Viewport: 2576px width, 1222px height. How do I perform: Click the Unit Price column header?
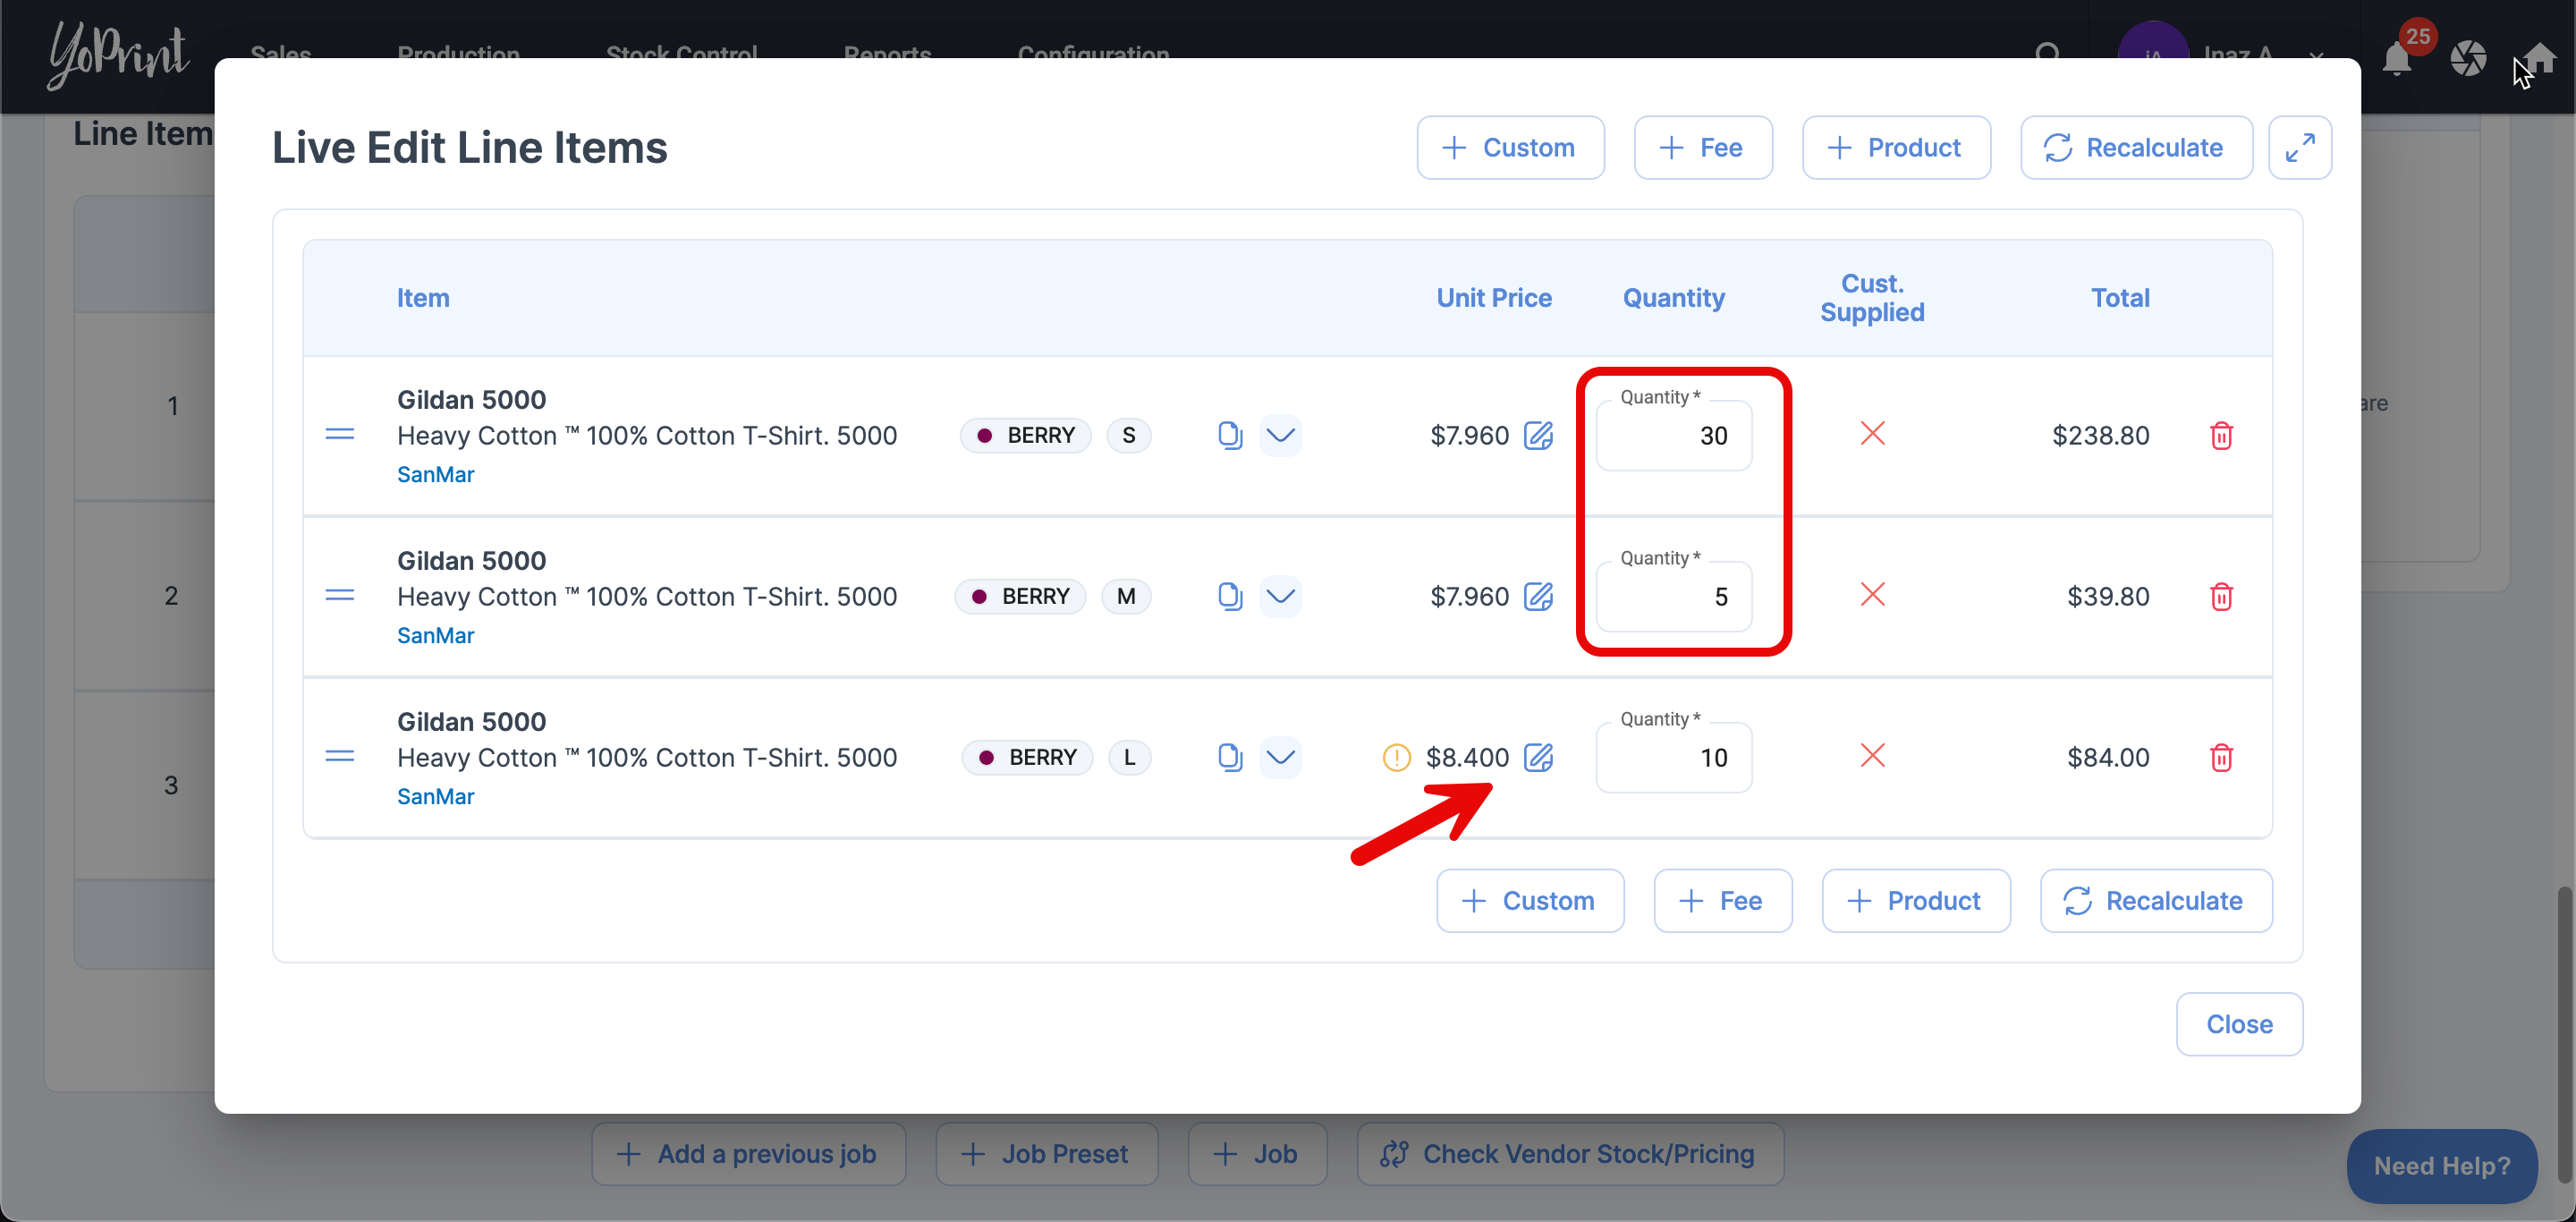[x=1494, y=298]
